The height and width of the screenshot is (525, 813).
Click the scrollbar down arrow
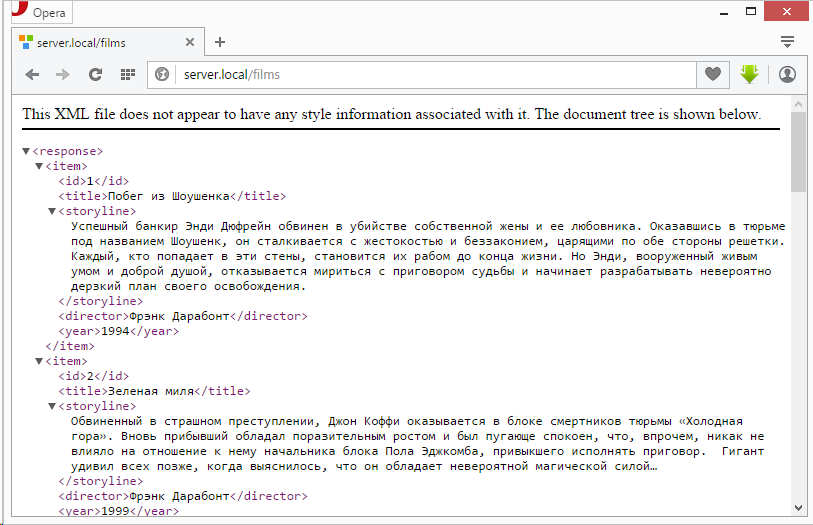[798, 508]
